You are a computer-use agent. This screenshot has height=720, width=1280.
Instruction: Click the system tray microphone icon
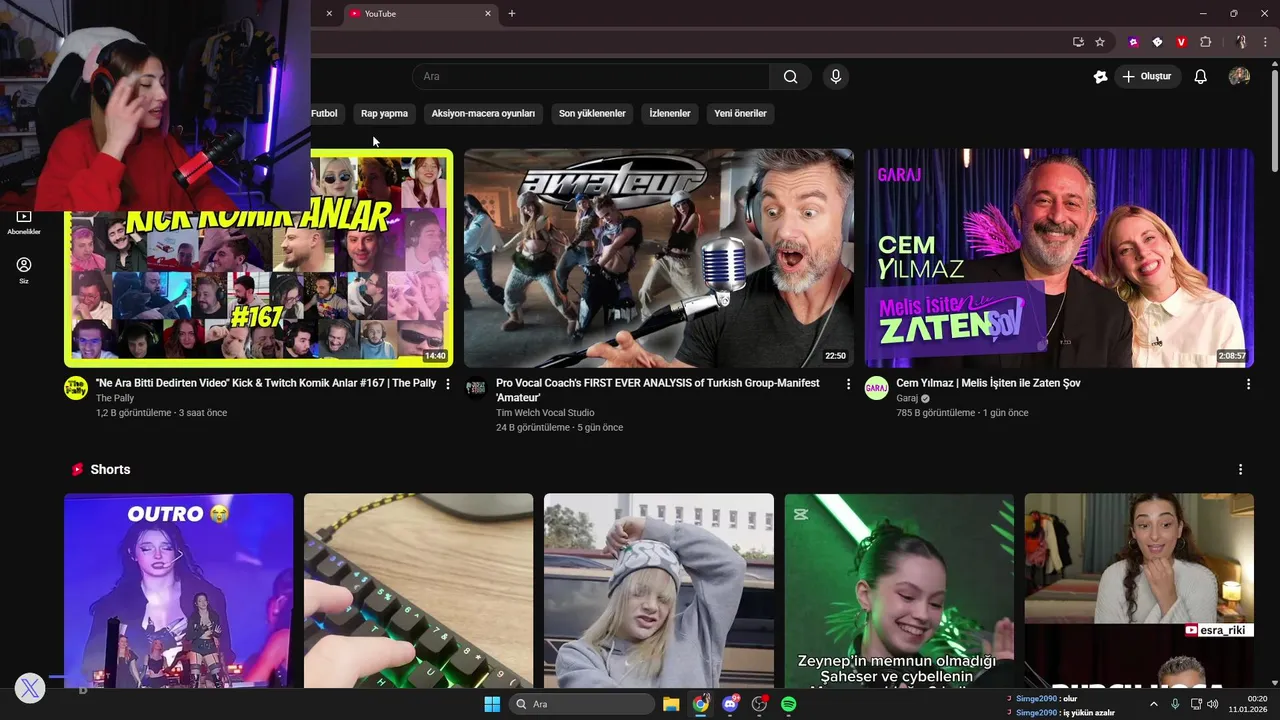(1175, 704)
